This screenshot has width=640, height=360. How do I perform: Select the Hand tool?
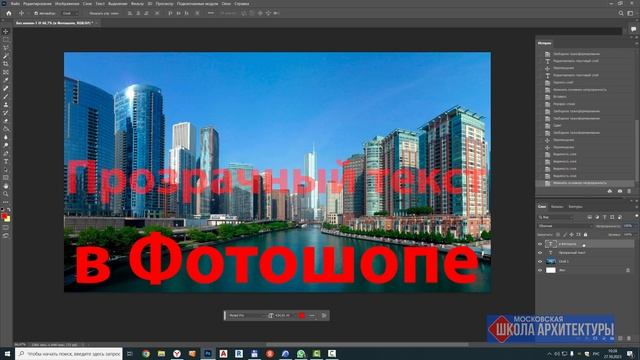[x=6, y=186]
